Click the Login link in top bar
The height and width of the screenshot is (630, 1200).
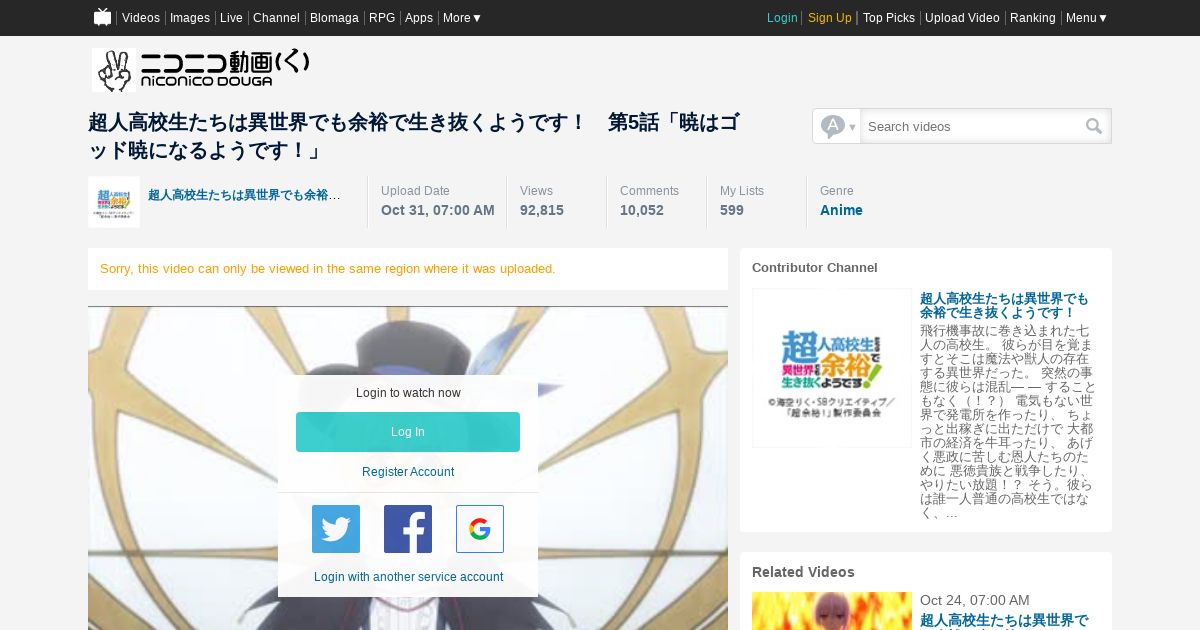782,18
